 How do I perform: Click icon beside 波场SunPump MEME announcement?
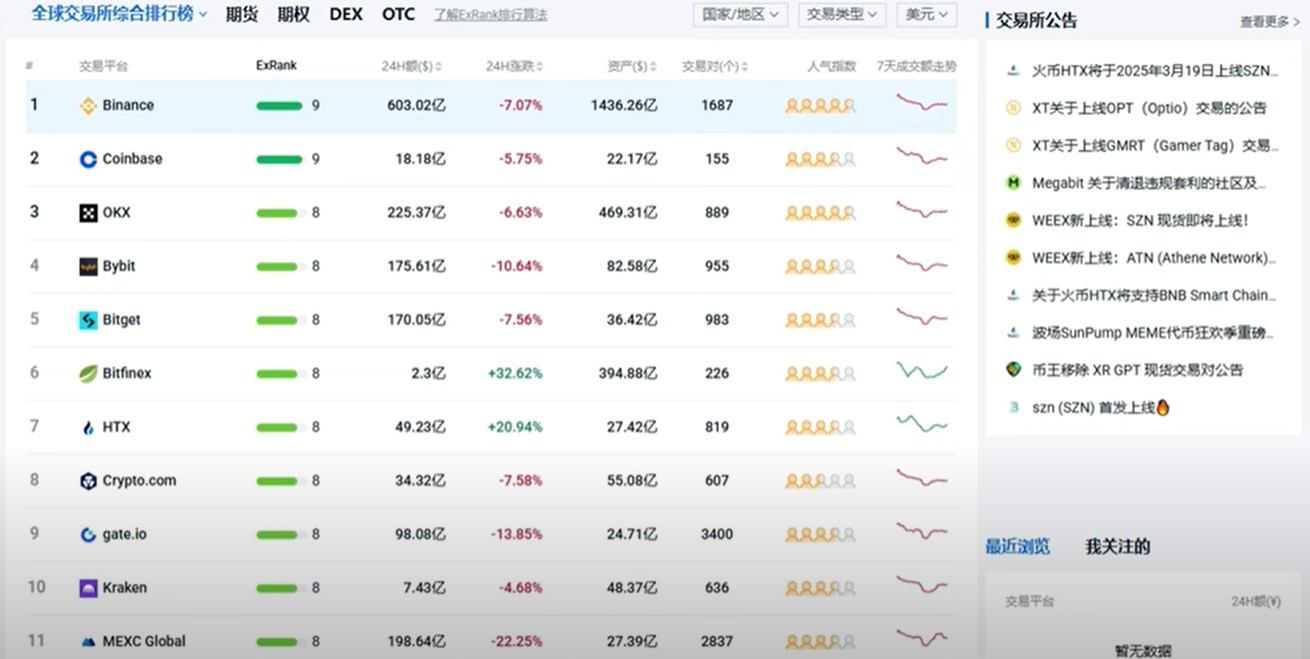1013,332
